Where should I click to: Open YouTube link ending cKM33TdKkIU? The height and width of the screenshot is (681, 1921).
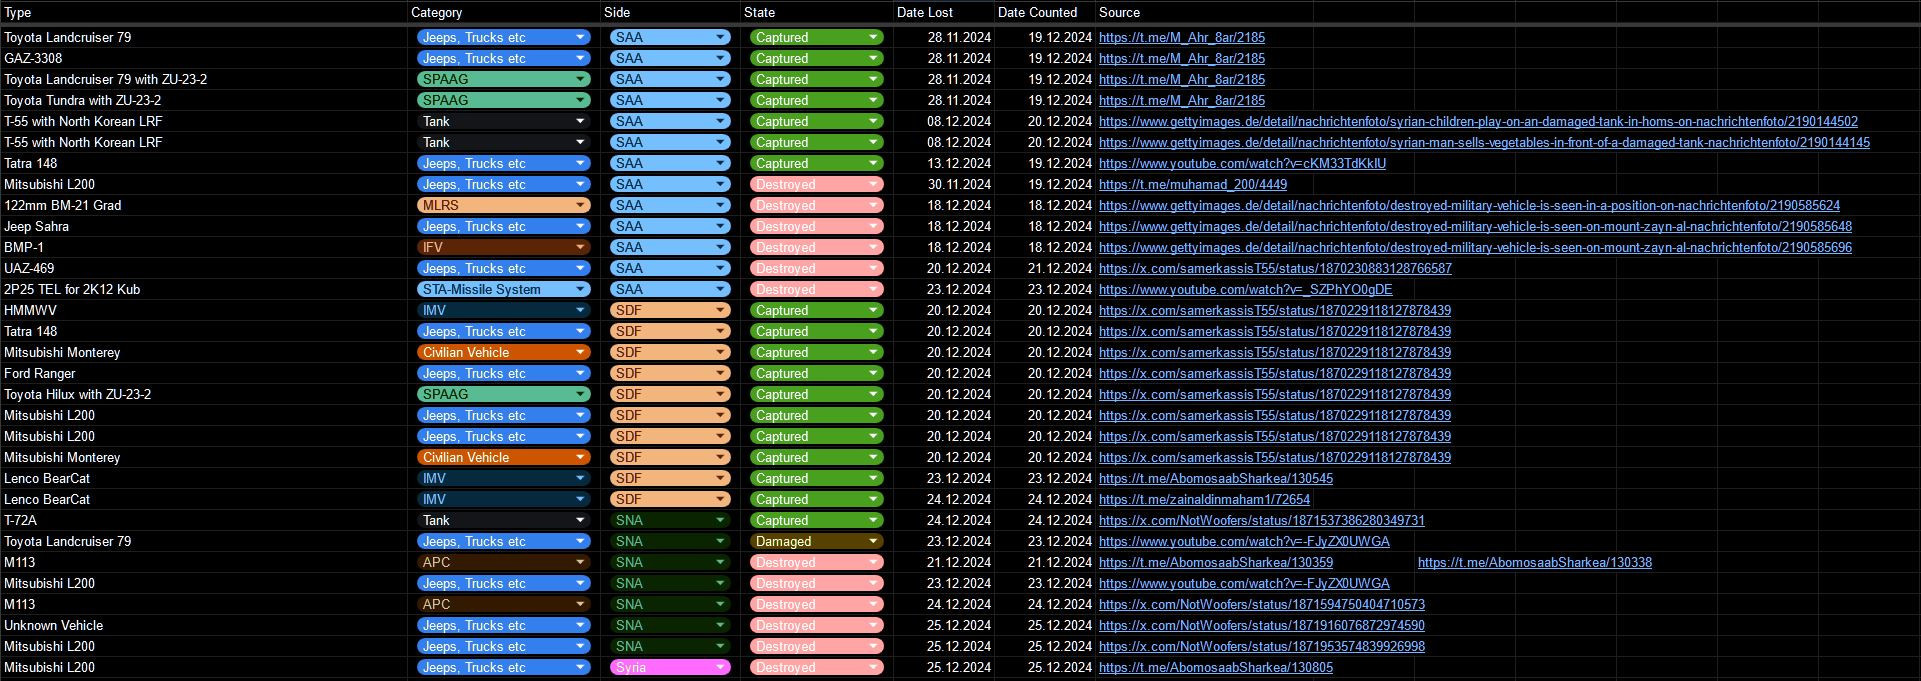pos(1242,163)
